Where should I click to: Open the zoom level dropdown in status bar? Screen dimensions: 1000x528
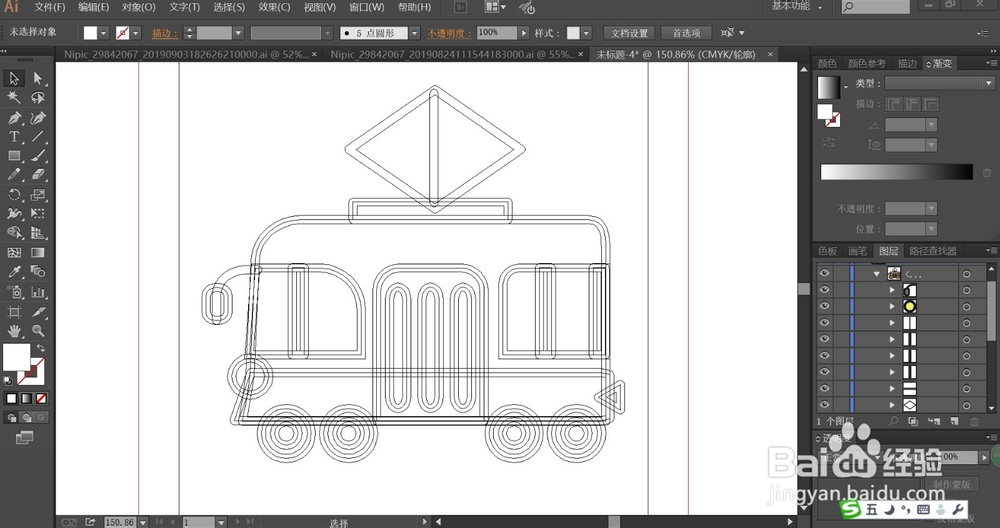pos(143,522)
